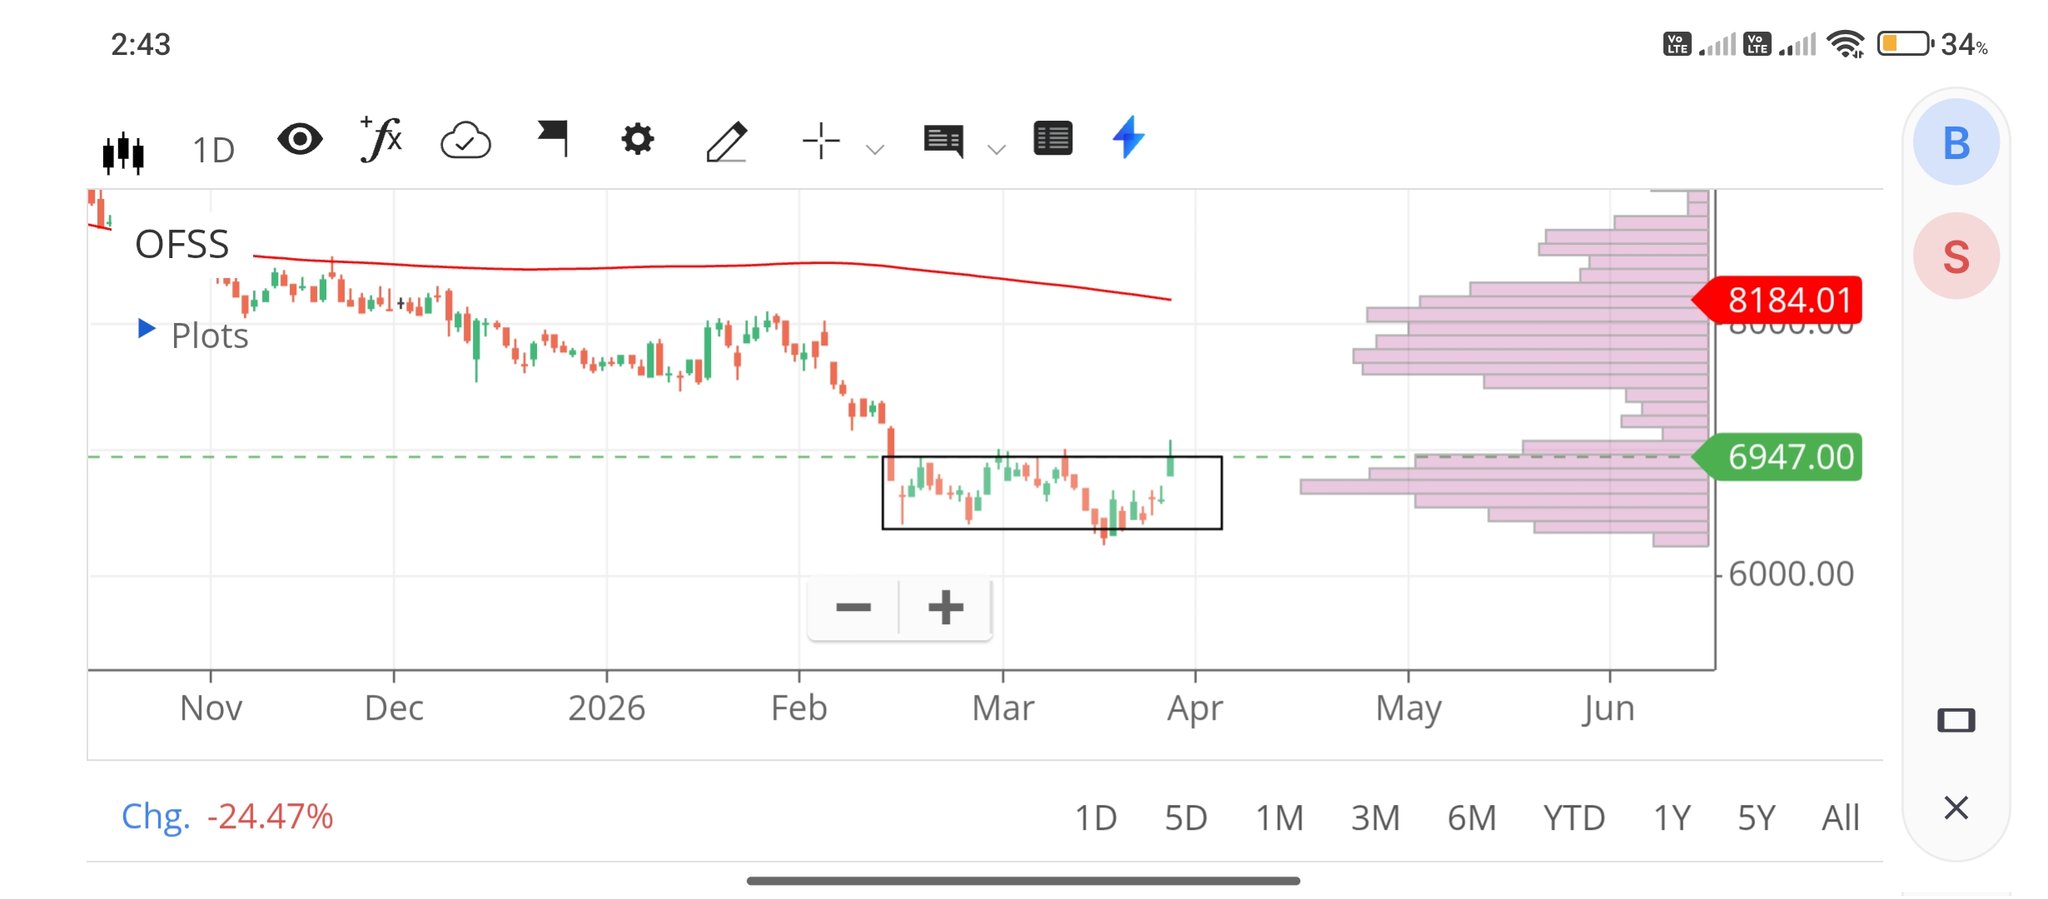Screen dimensions: 2048x899
Task: Click the flag events icon
Action: [553, 138]
